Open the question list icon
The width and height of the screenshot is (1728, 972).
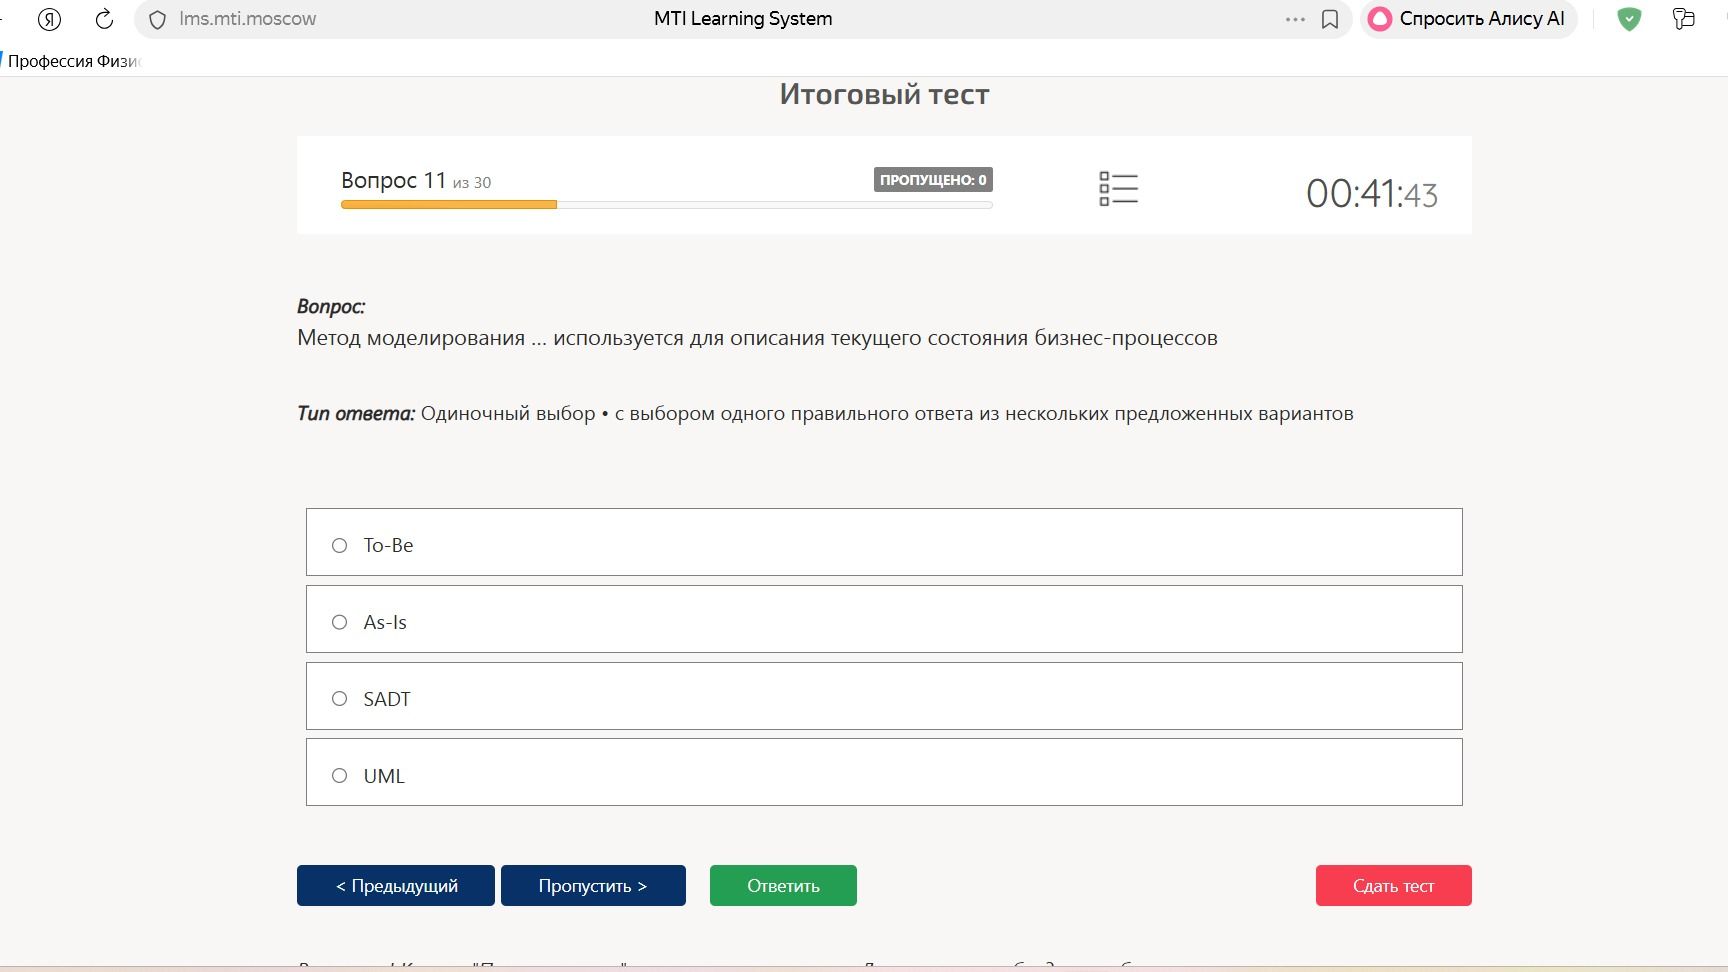1118,188
